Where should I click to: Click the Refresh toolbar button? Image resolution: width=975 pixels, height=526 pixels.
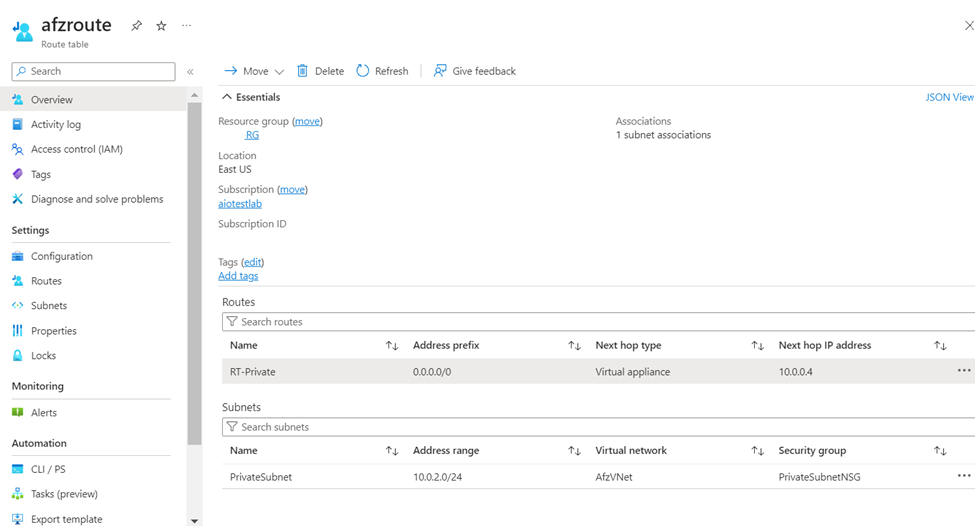click(382, 71)
